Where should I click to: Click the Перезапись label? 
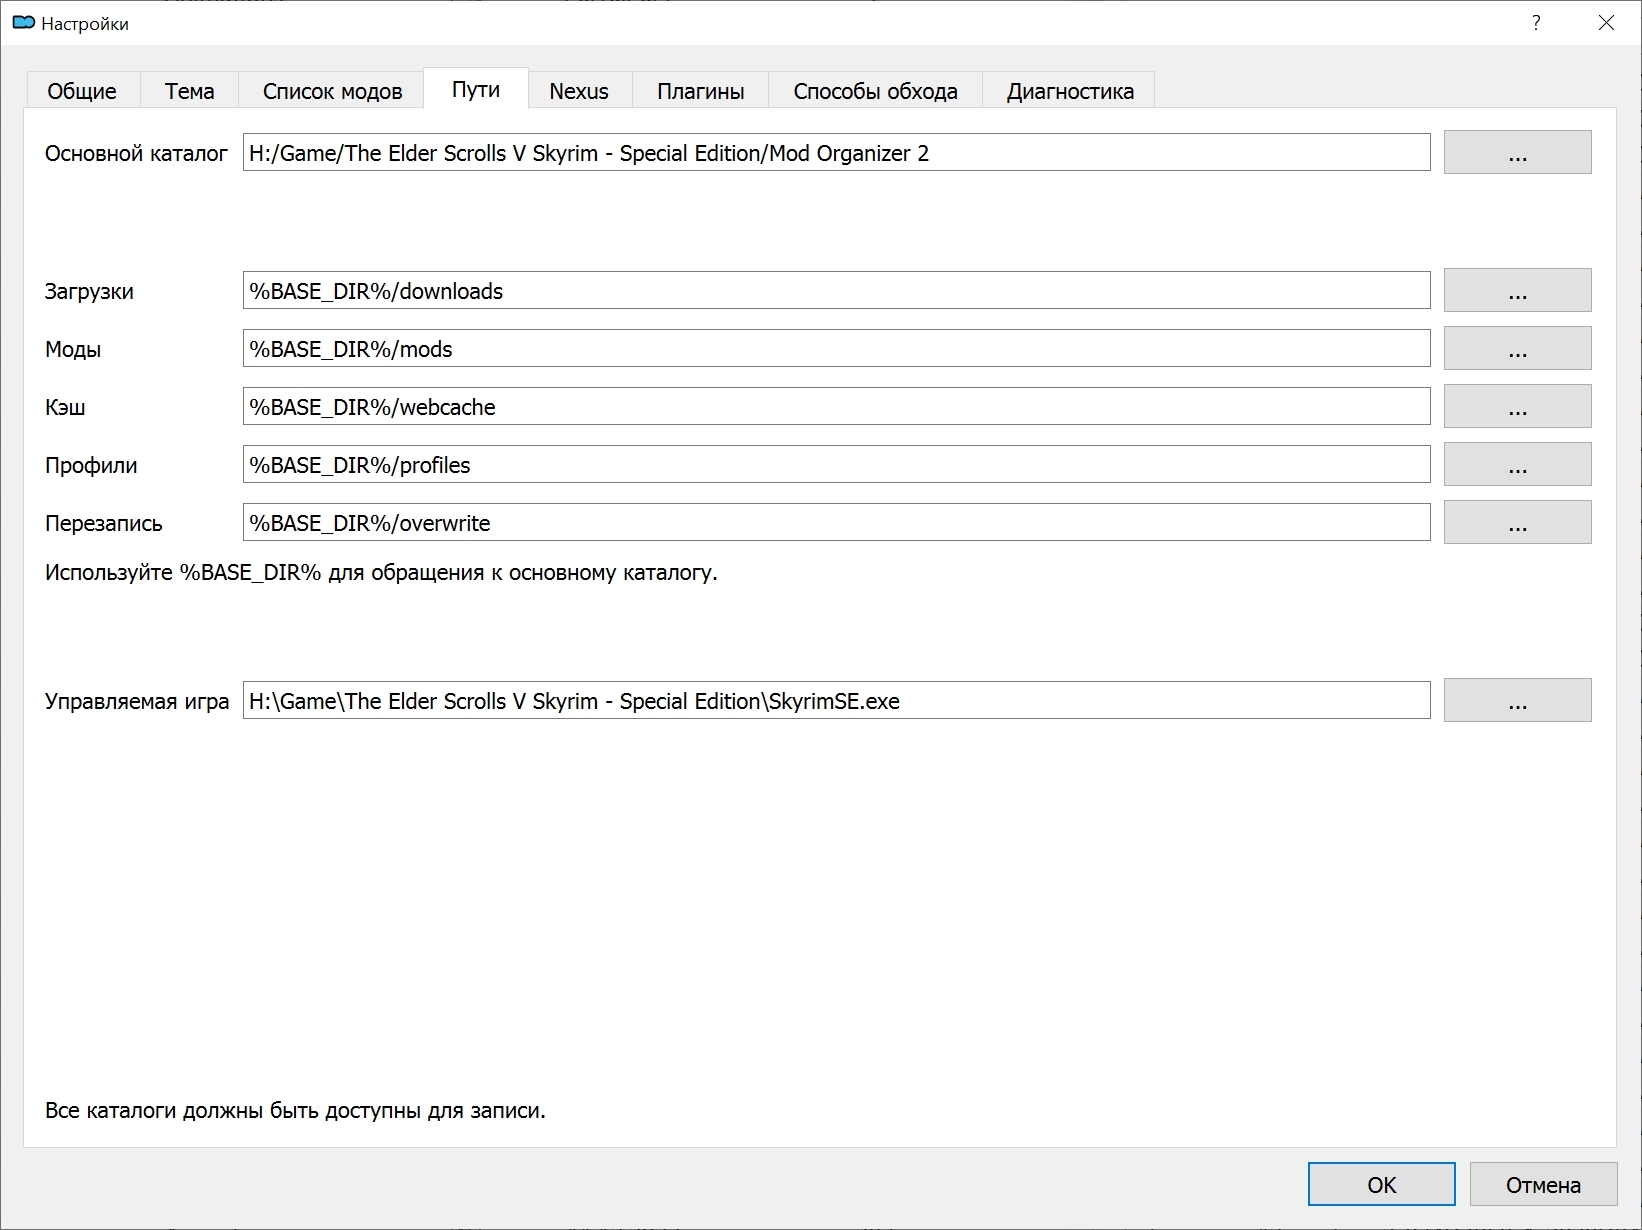click(x=103, y=523)
